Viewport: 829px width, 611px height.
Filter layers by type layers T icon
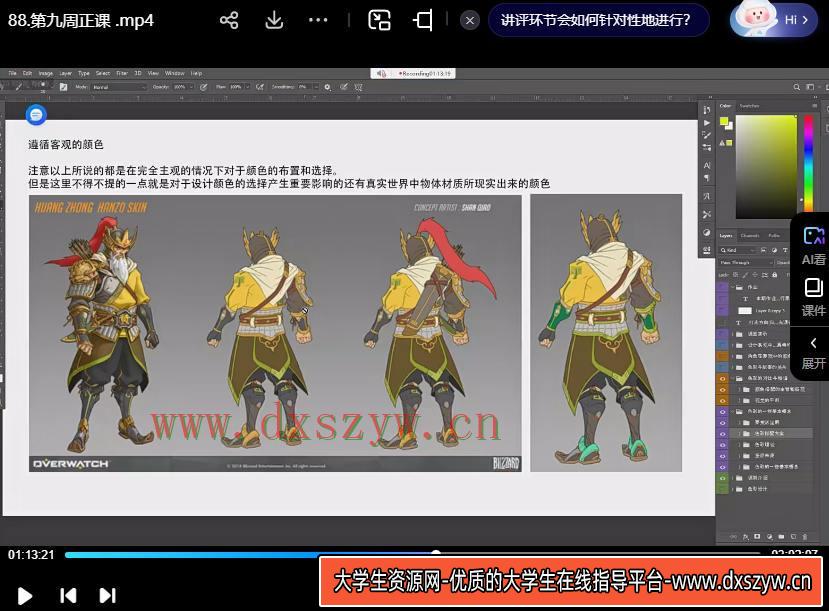(x=785, y=250)
